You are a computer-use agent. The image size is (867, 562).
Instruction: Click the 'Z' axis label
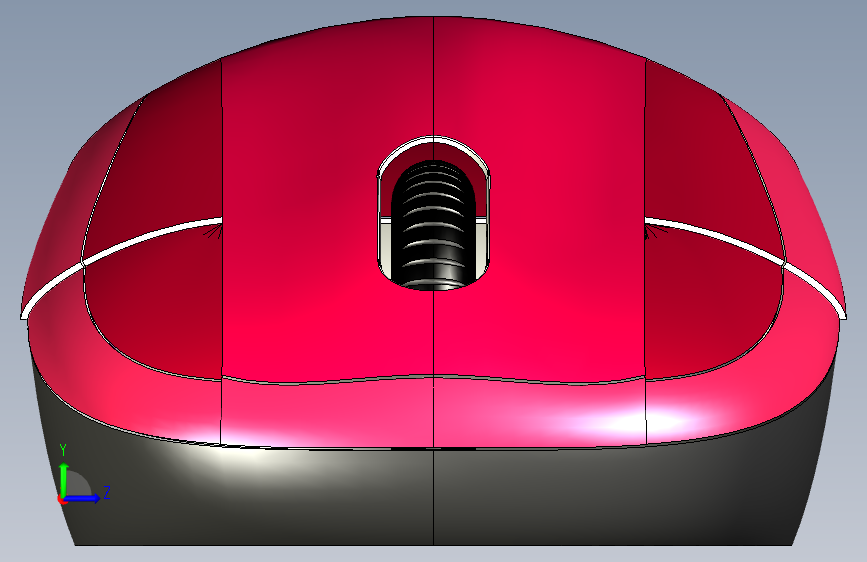coord(107,492)
